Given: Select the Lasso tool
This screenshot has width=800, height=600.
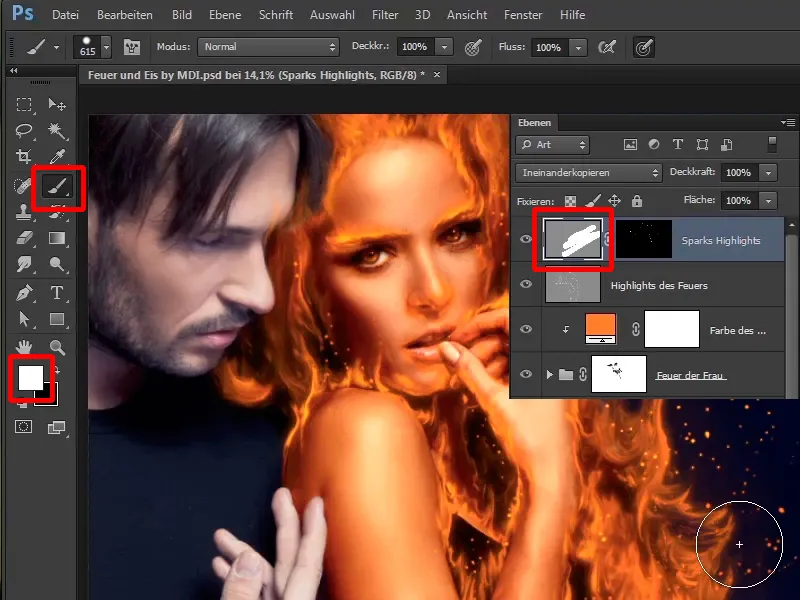Looking at the screenshot, I should pyautogui.click(x=24, y=131).
